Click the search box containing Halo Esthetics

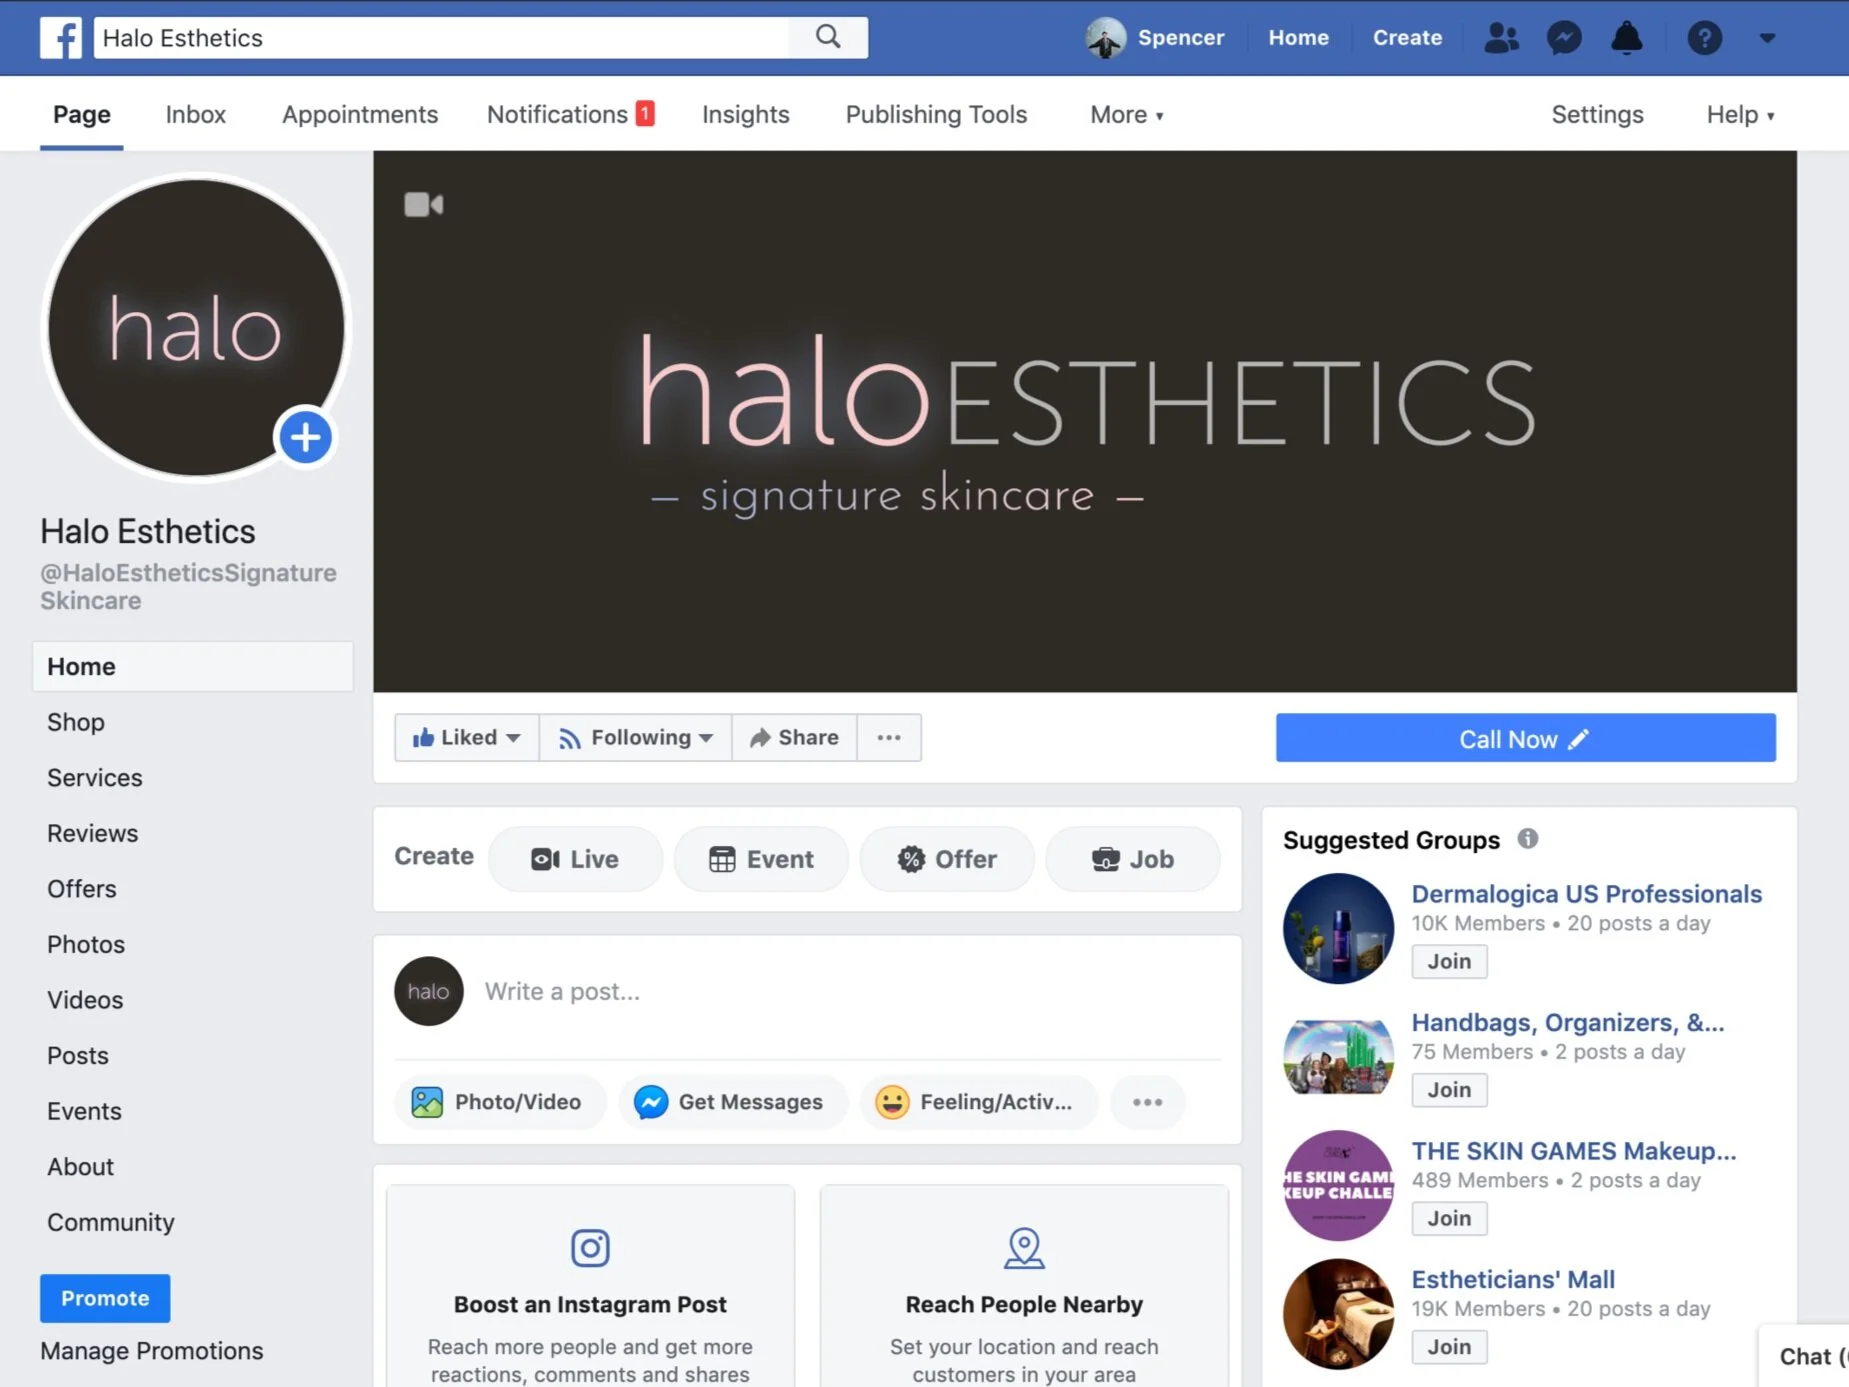coord(441,38)
